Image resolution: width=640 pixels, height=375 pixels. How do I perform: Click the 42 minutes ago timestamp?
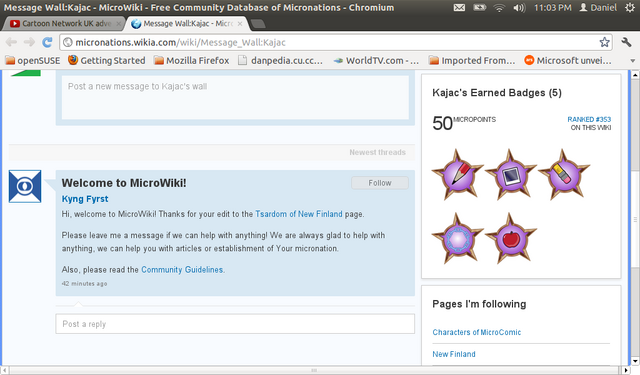click(x=84, y=284)
